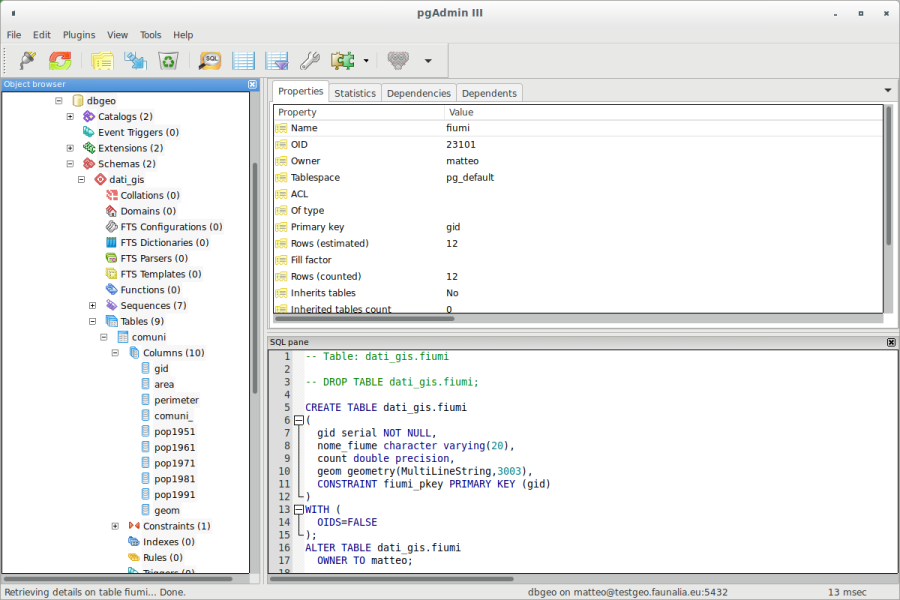Screen dimensions: 900x600
Task: View data in the selected table
Action: tap(243, 61)
